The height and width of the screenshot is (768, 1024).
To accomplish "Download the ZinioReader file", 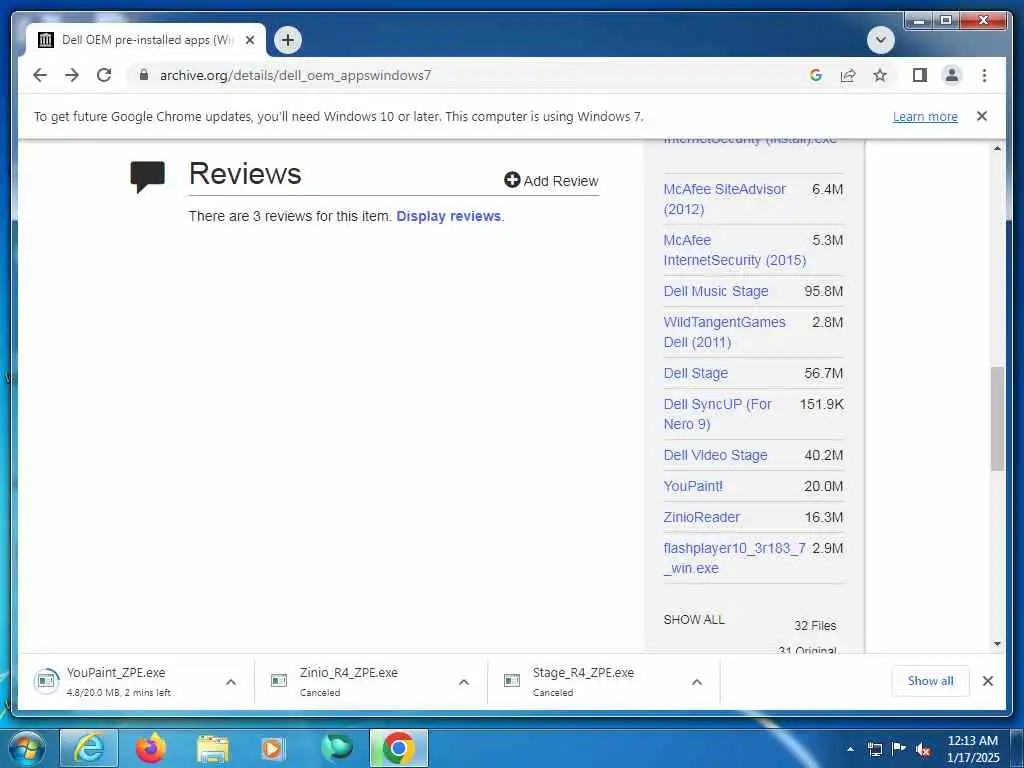I will pos(701,517).
